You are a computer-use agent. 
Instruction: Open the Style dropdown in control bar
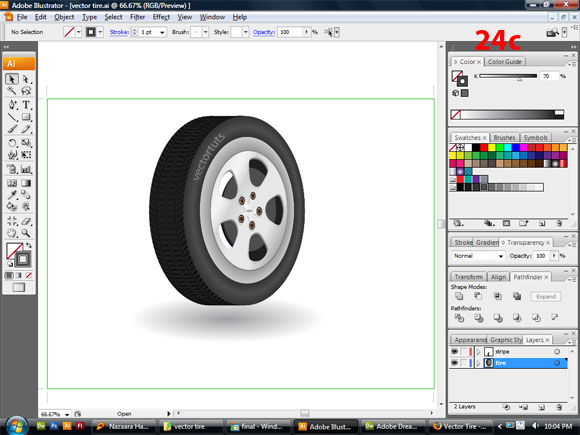(246, 32)
